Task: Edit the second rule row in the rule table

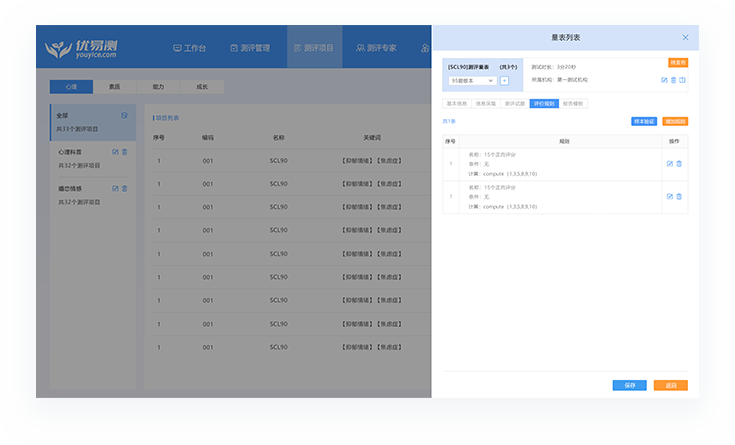Action: point(670,196)
